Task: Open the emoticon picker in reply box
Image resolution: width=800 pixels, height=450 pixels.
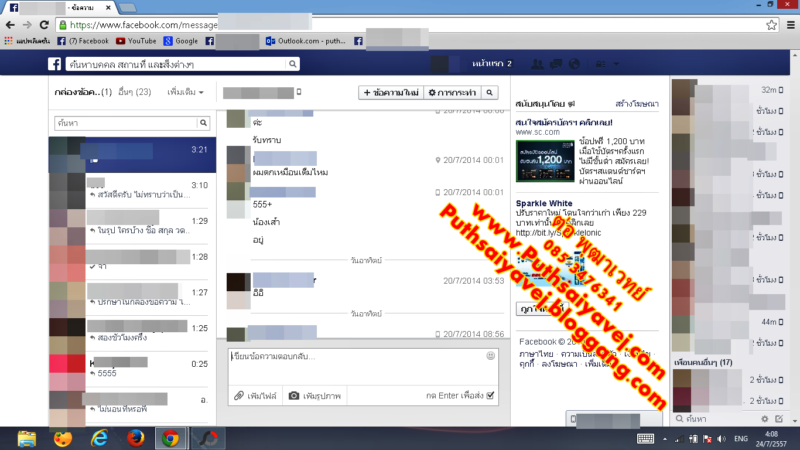Action: pyautogui.click(x=490, y=356)
